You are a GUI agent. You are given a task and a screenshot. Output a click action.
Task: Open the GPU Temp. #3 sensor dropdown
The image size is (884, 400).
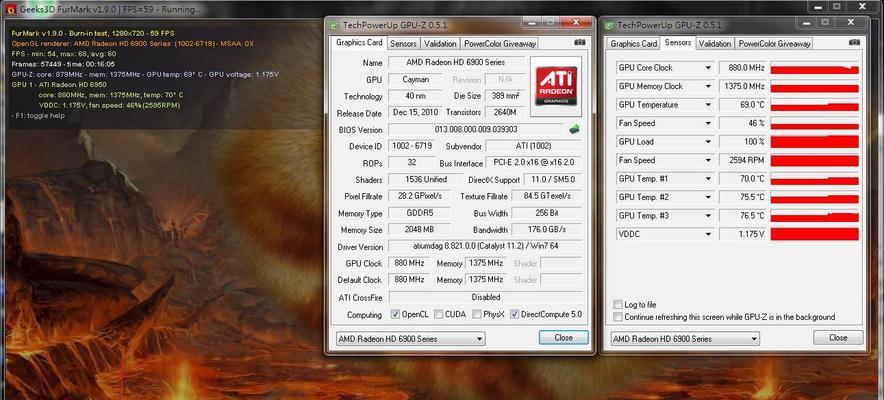(709, 216)
